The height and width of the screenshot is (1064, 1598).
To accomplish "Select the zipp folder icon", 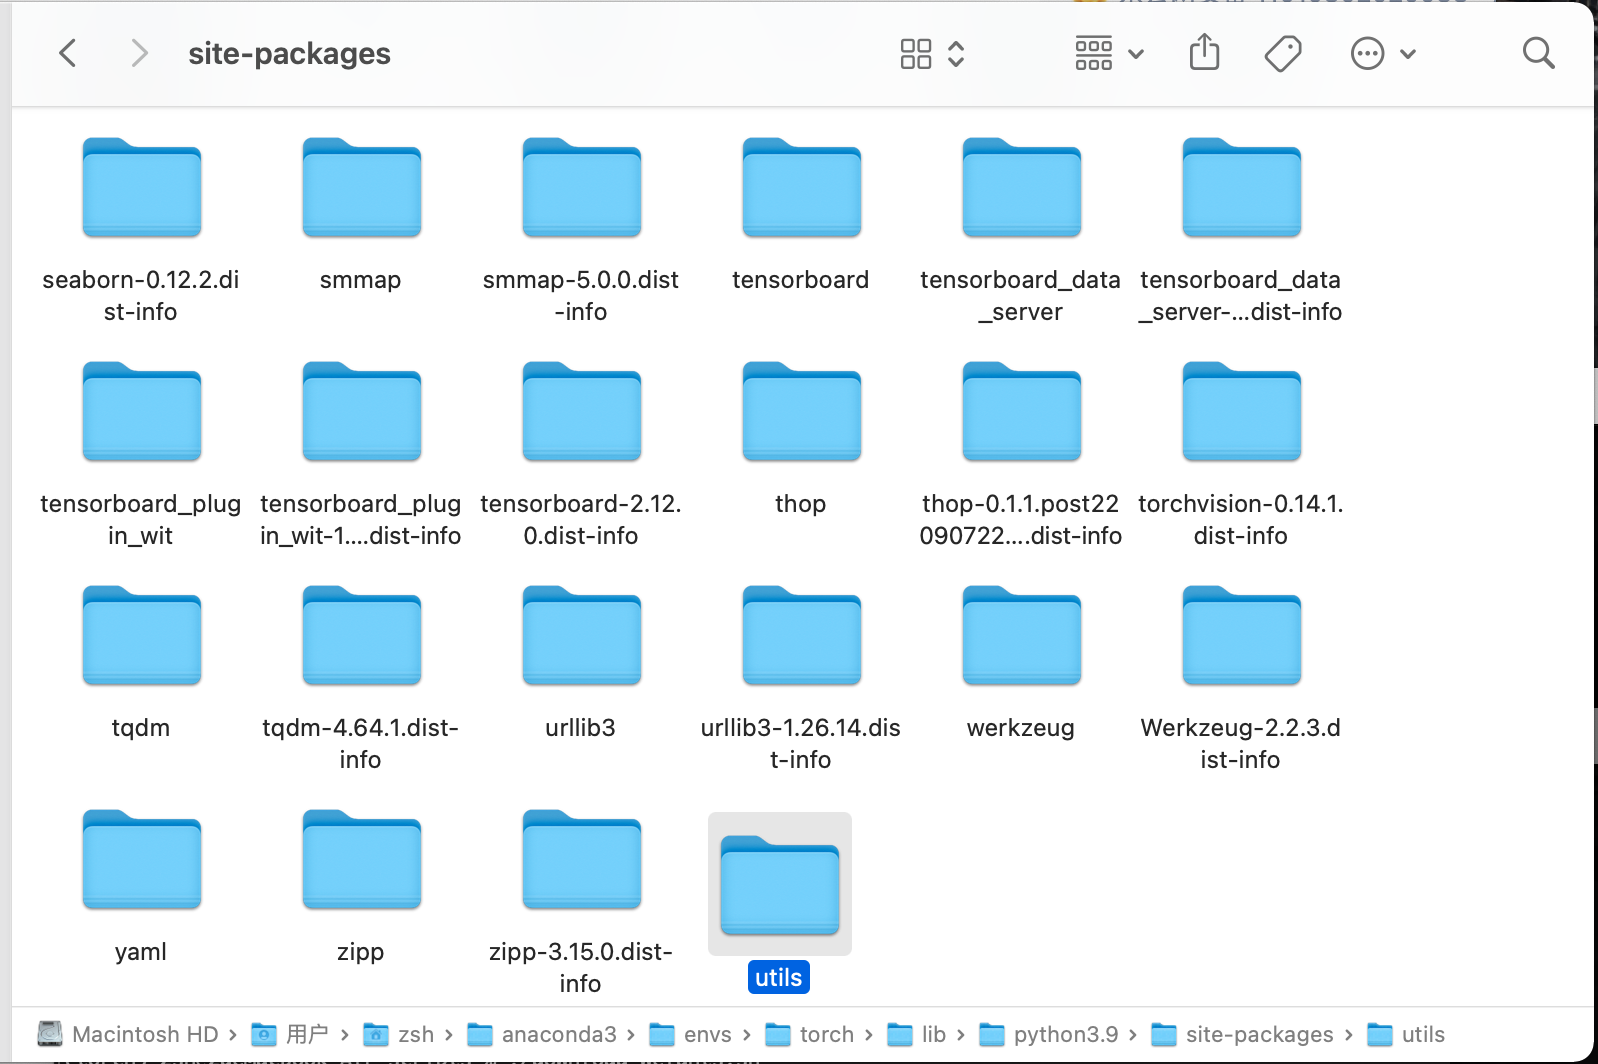I will [361, 860].
